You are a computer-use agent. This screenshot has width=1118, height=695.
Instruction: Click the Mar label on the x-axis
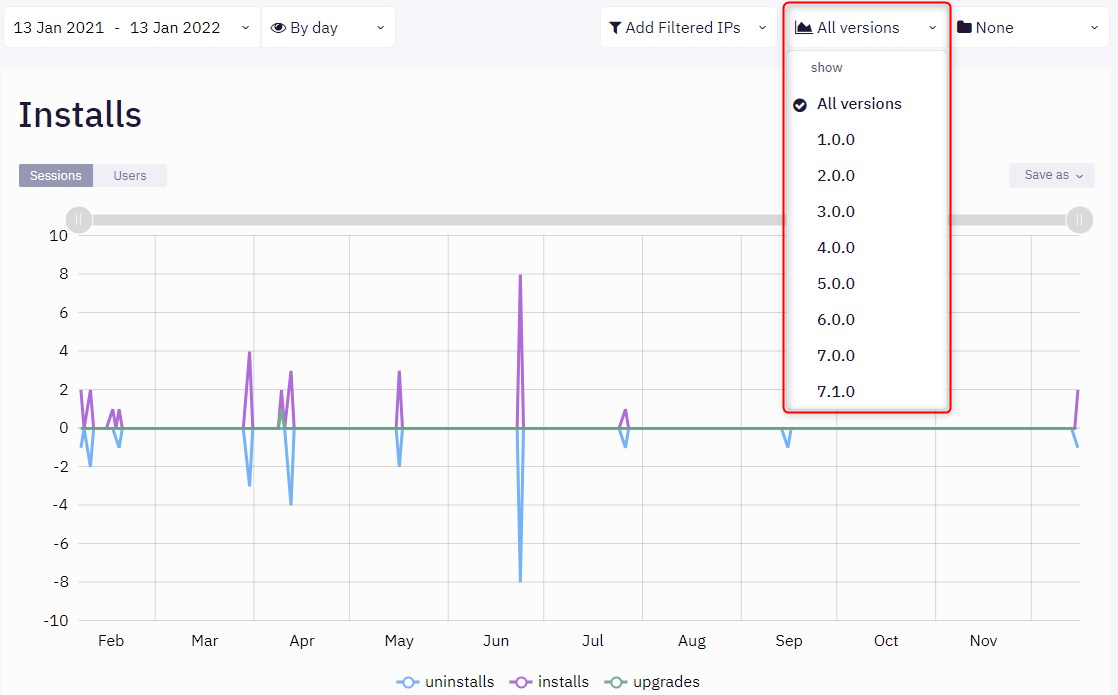[205, 641]
